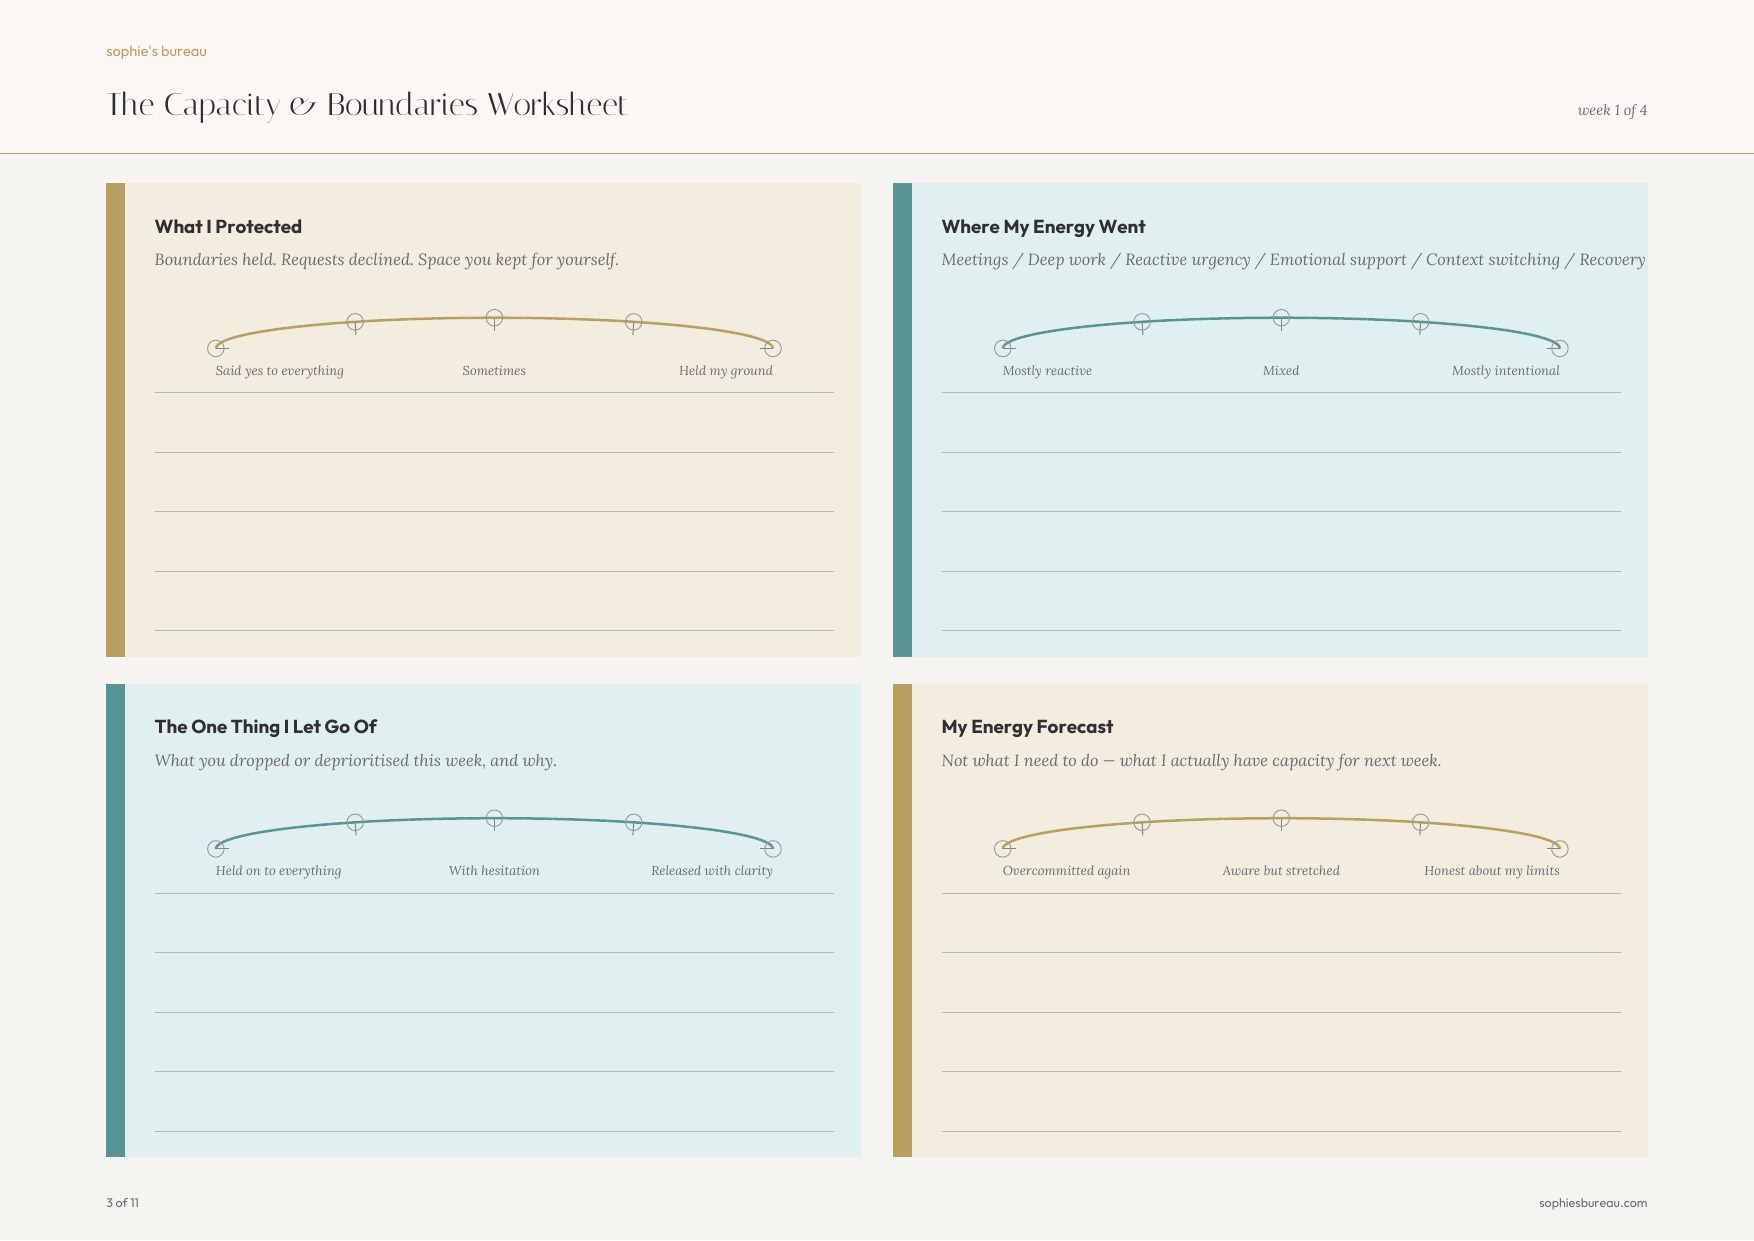The width and height of the screenshot is (1754, 1241).
Task: Mark the 'Said yes to everything' scale circle
Action: pyautogui.click(x=216, y=348)
